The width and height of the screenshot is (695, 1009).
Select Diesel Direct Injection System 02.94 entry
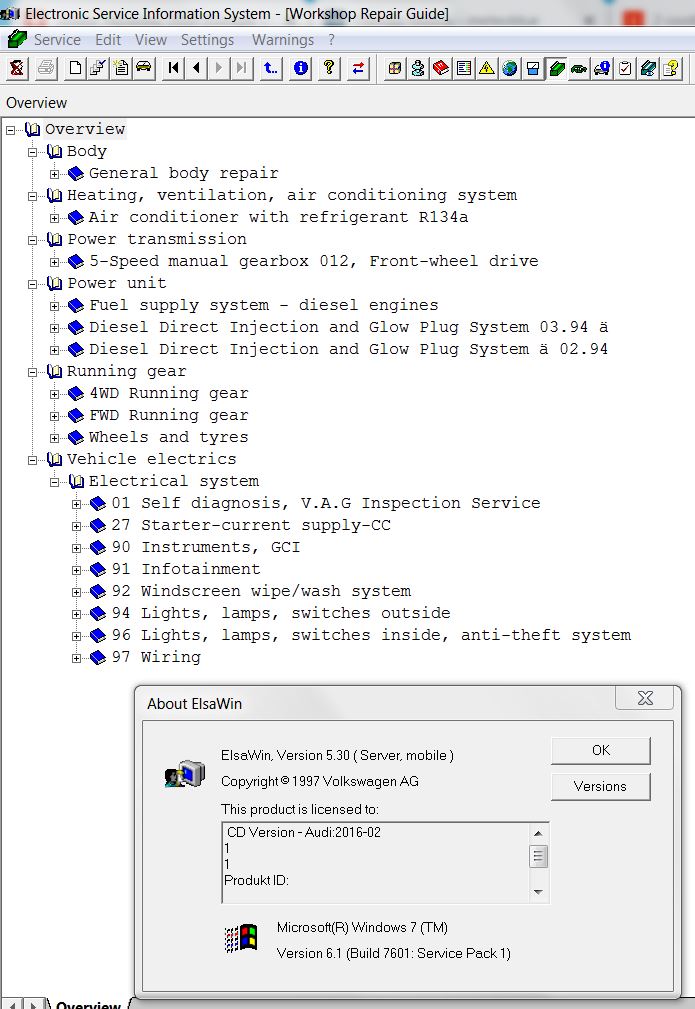[x=348, y=349]
